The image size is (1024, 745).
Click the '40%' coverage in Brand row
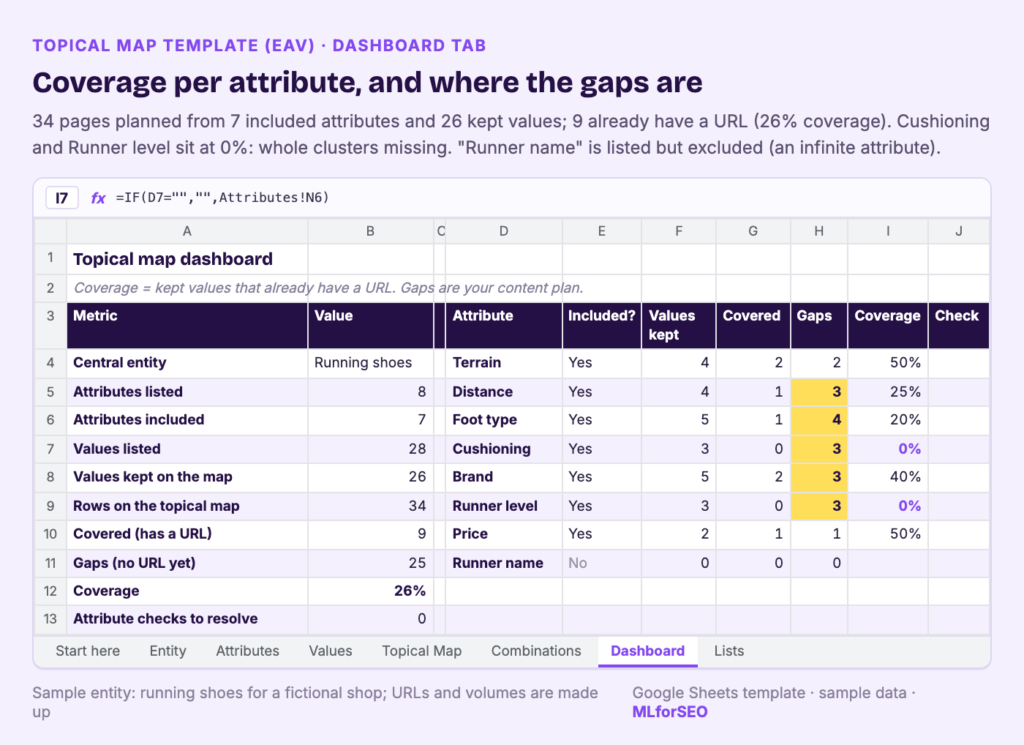pyautogui.click(x=888, y=477)
